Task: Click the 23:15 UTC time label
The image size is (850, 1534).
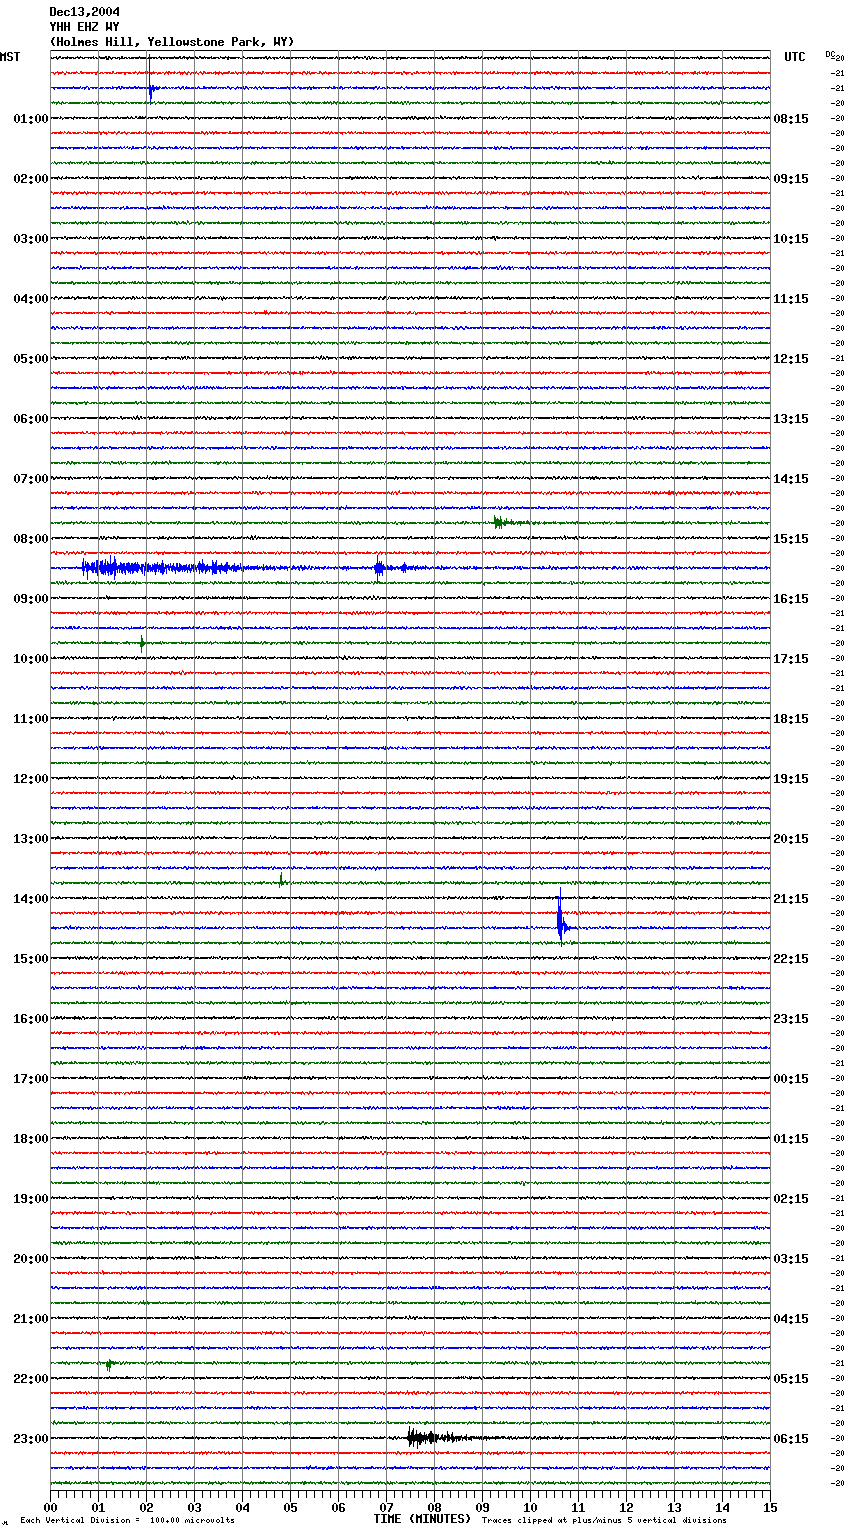Action: click(791, 1019)
